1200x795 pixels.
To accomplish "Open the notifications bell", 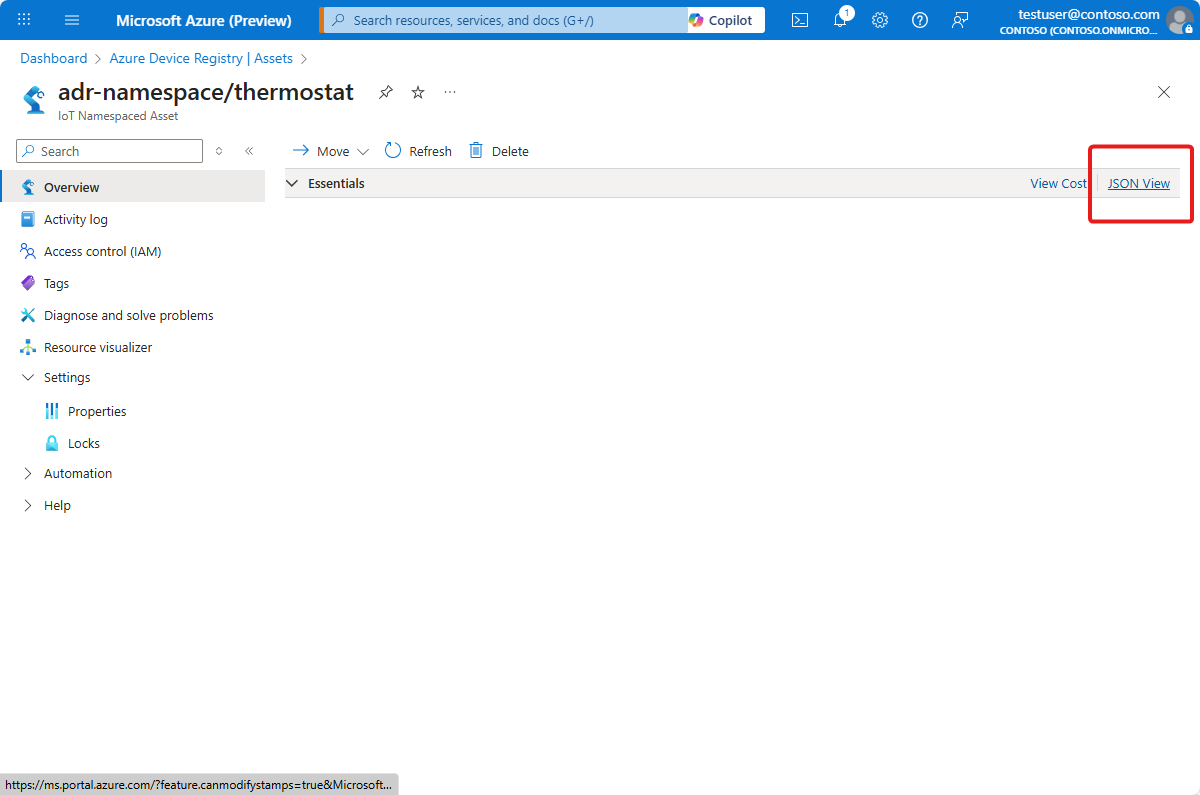I will 840,20.
